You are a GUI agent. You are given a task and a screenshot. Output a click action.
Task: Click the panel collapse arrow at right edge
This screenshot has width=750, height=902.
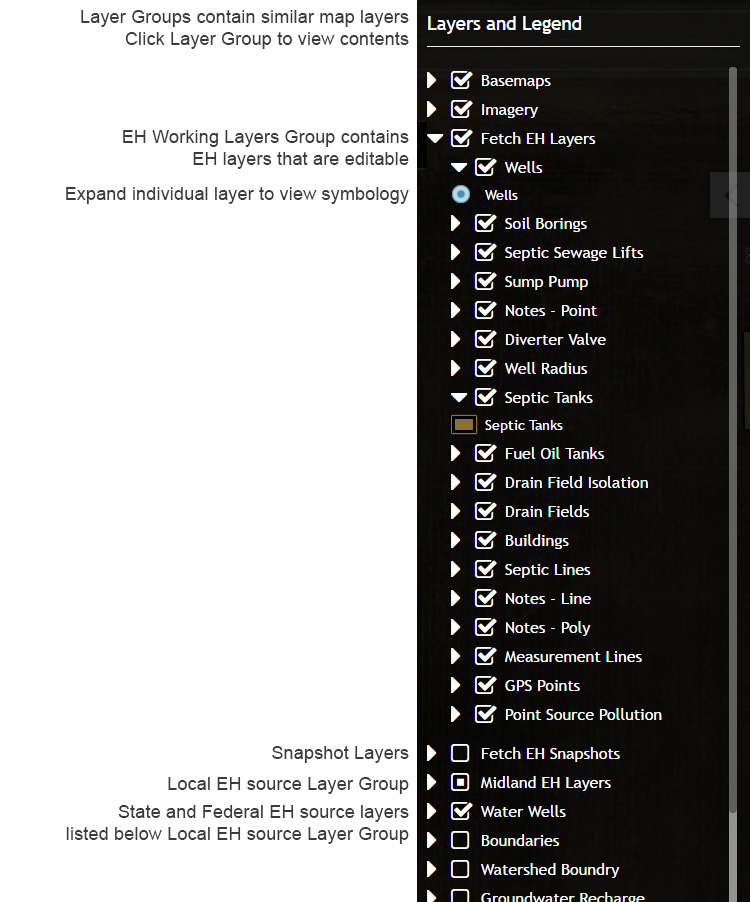(x=731, y=195)
